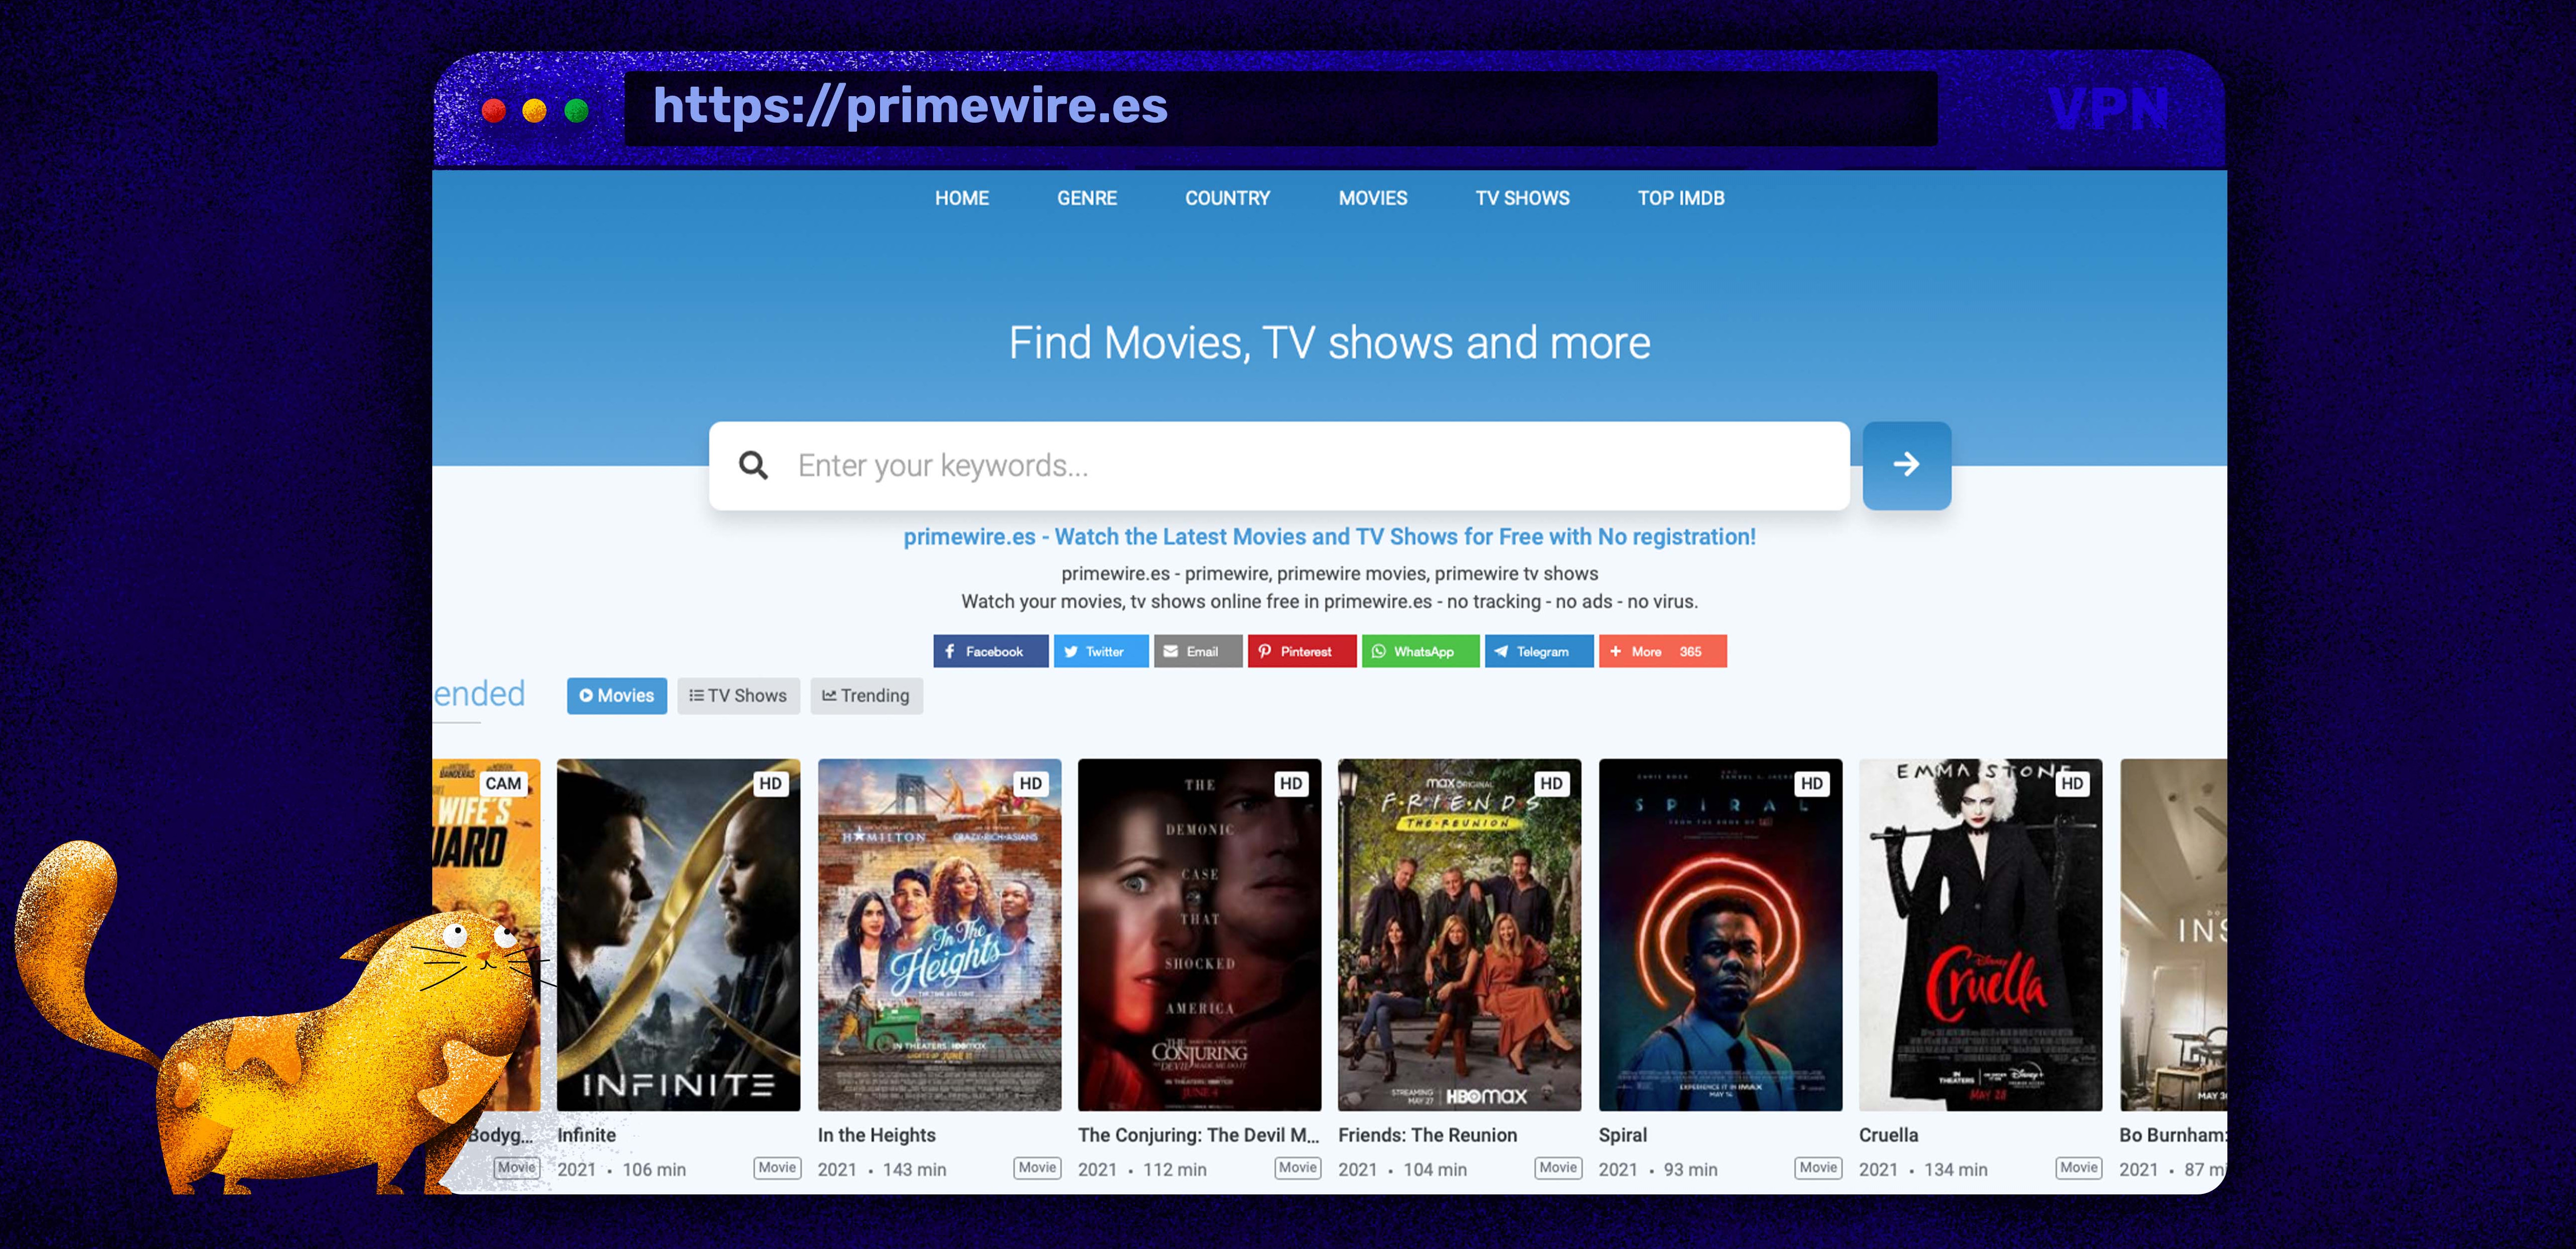2576x1249 pixels.
Task: Click Friends: The Reunion title link
Action: pos(1427,1135)
